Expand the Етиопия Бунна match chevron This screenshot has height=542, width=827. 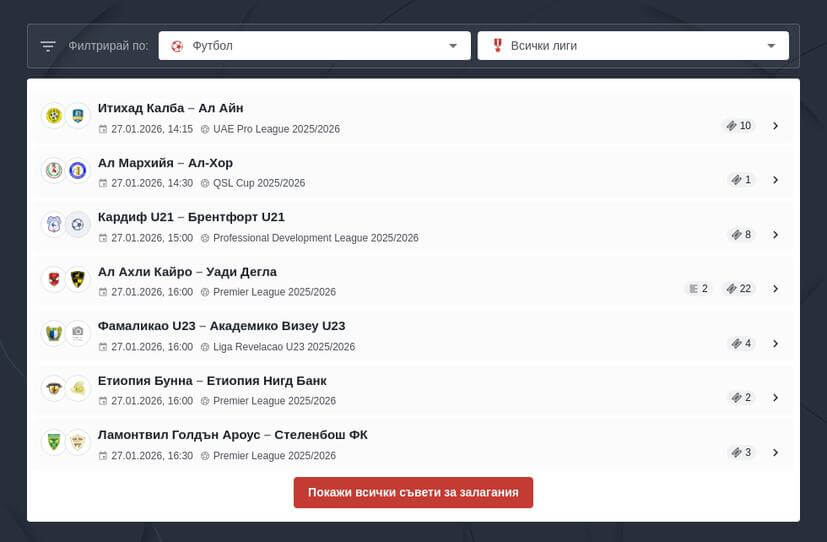point(775,398)
